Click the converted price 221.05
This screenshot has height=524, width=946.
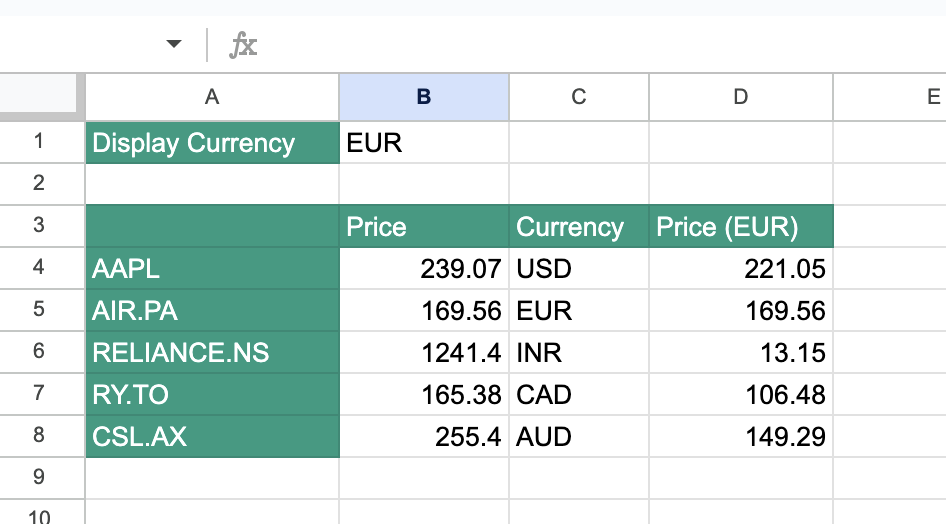[x=741, y=268]
